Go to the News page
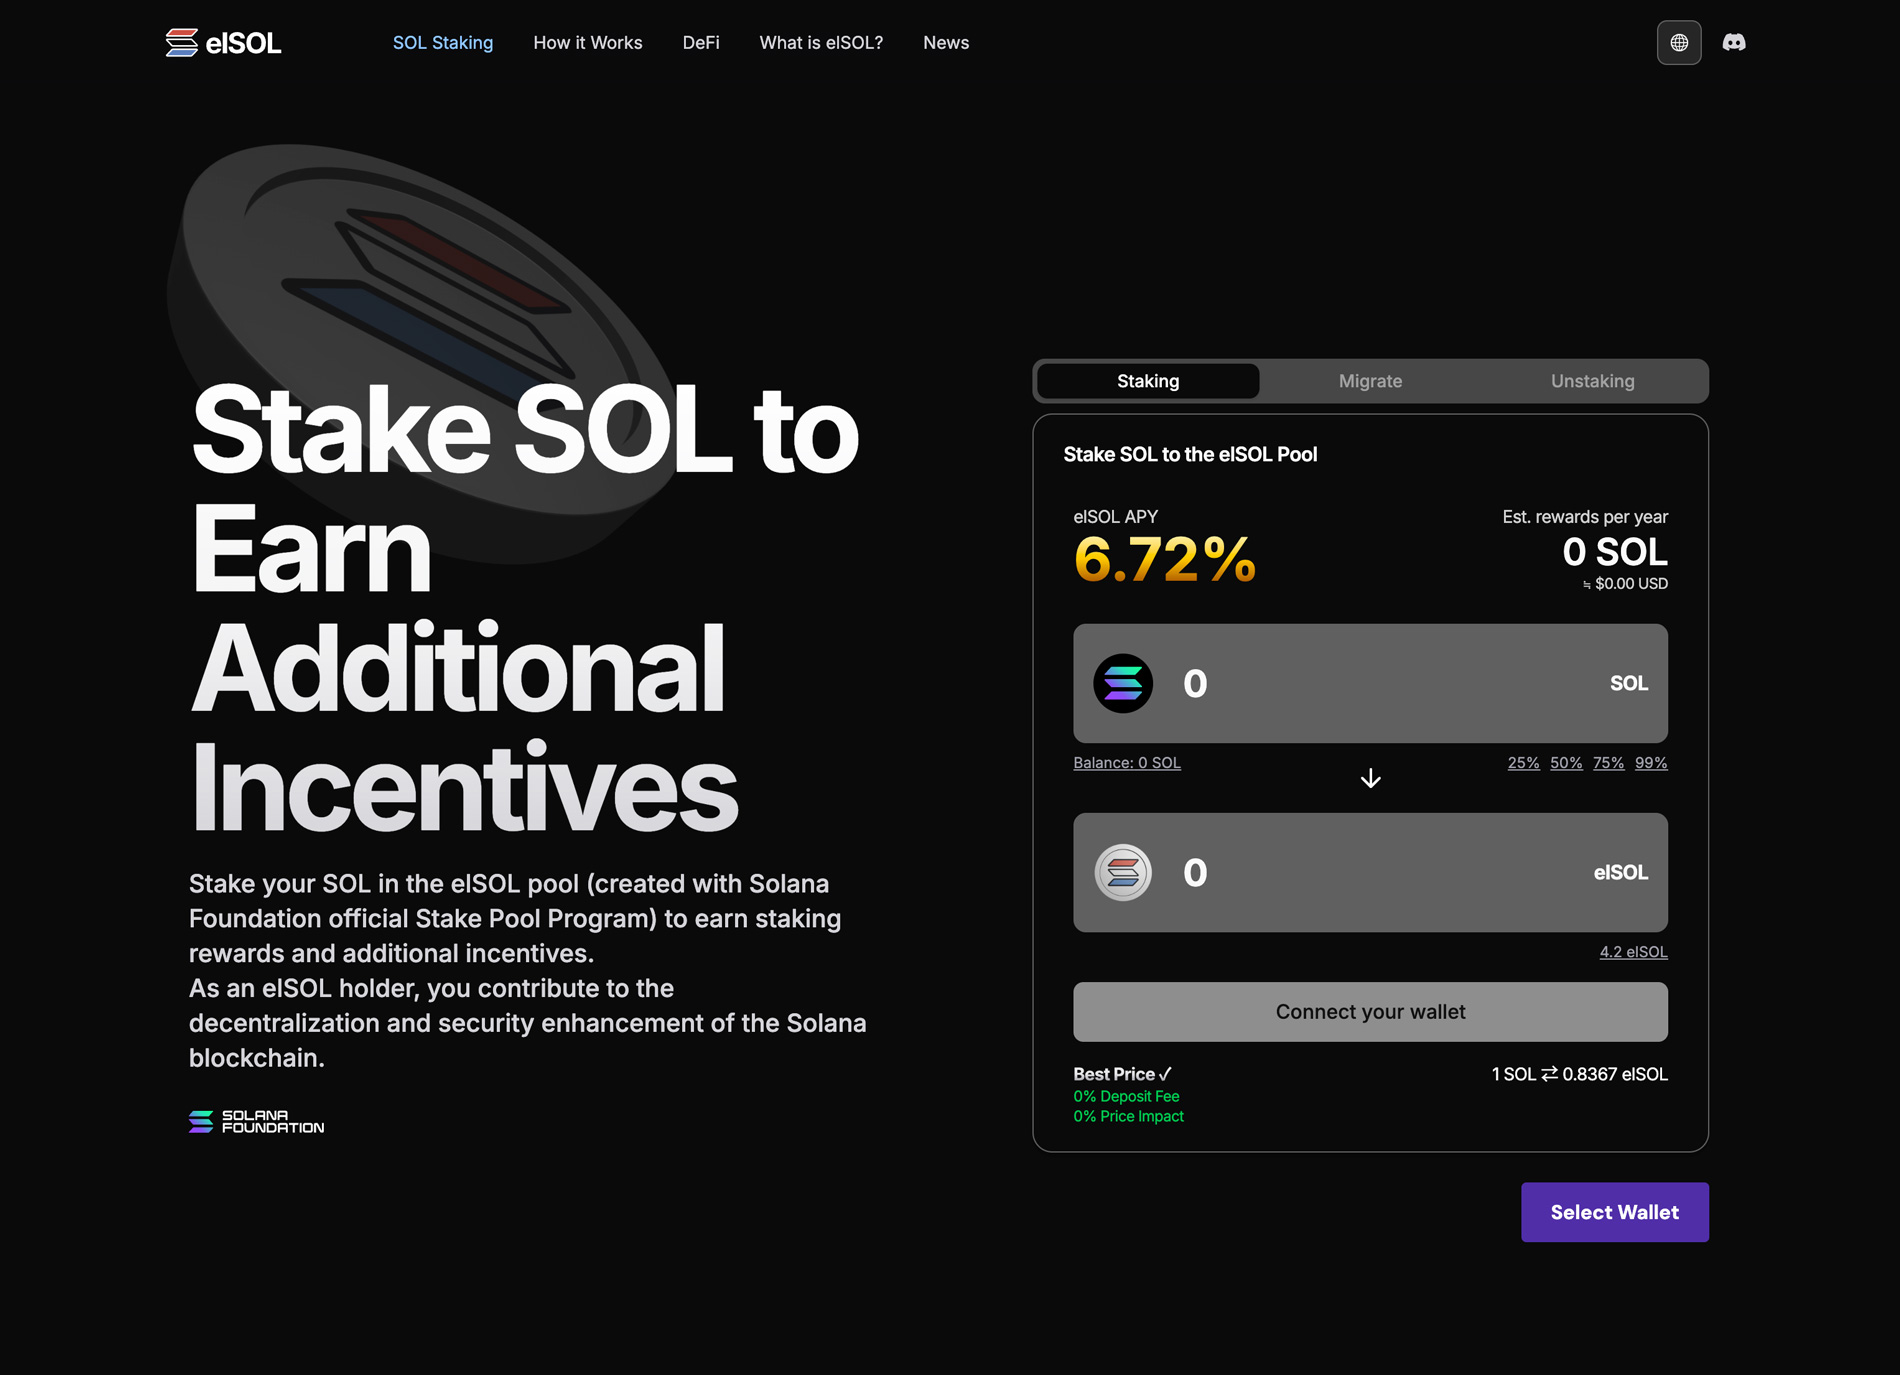The width and height of the screenshot is (1900, 1375). 945,43
